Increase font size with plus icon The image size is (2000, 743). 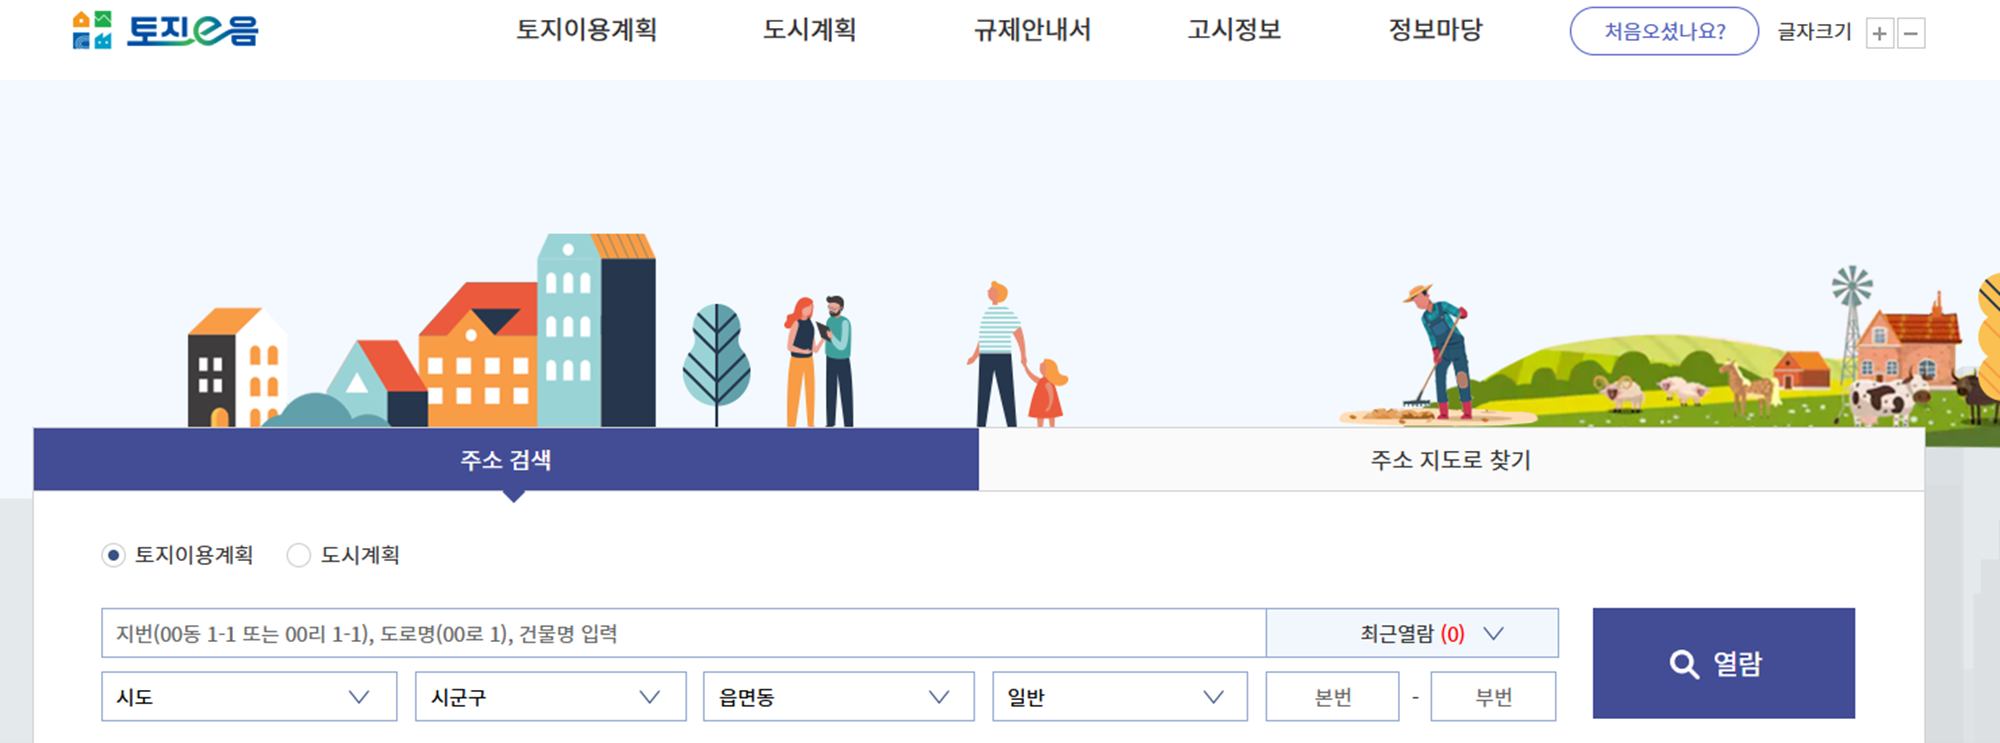pyautogui.click(x=1880, y=33)
